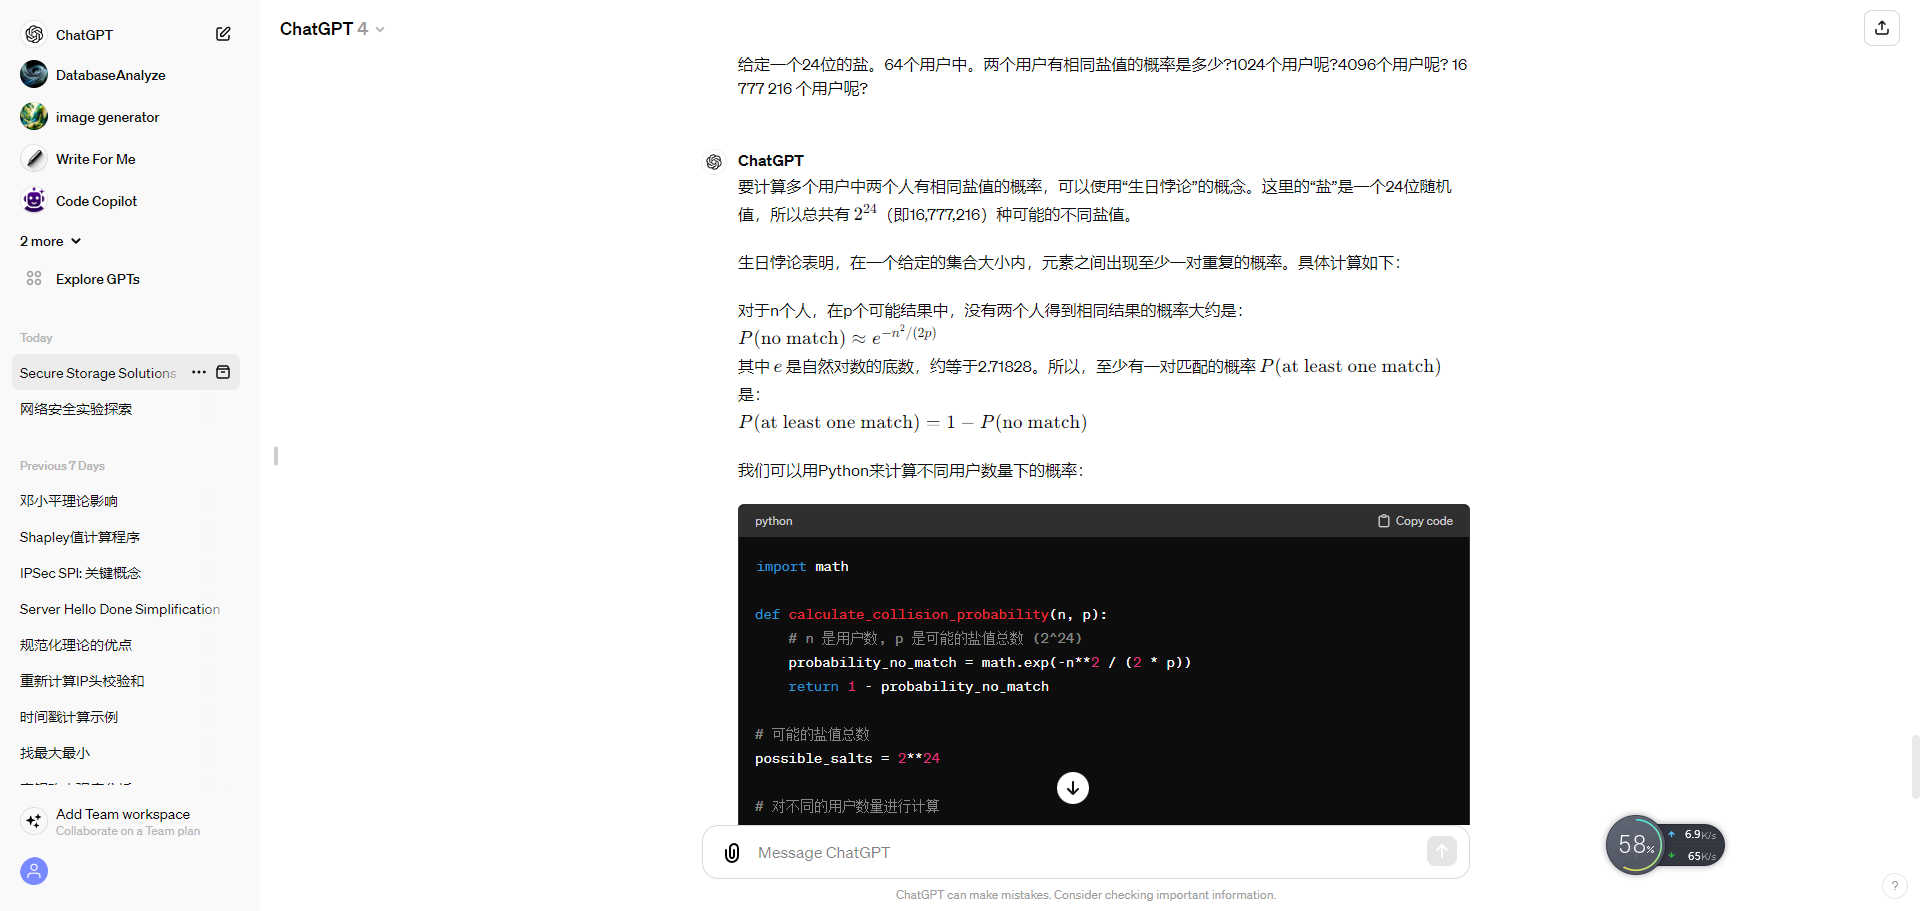Click the 'P(at least one match) = 1 −' formula
1920x911 pixels.
[x=912, y=422]
